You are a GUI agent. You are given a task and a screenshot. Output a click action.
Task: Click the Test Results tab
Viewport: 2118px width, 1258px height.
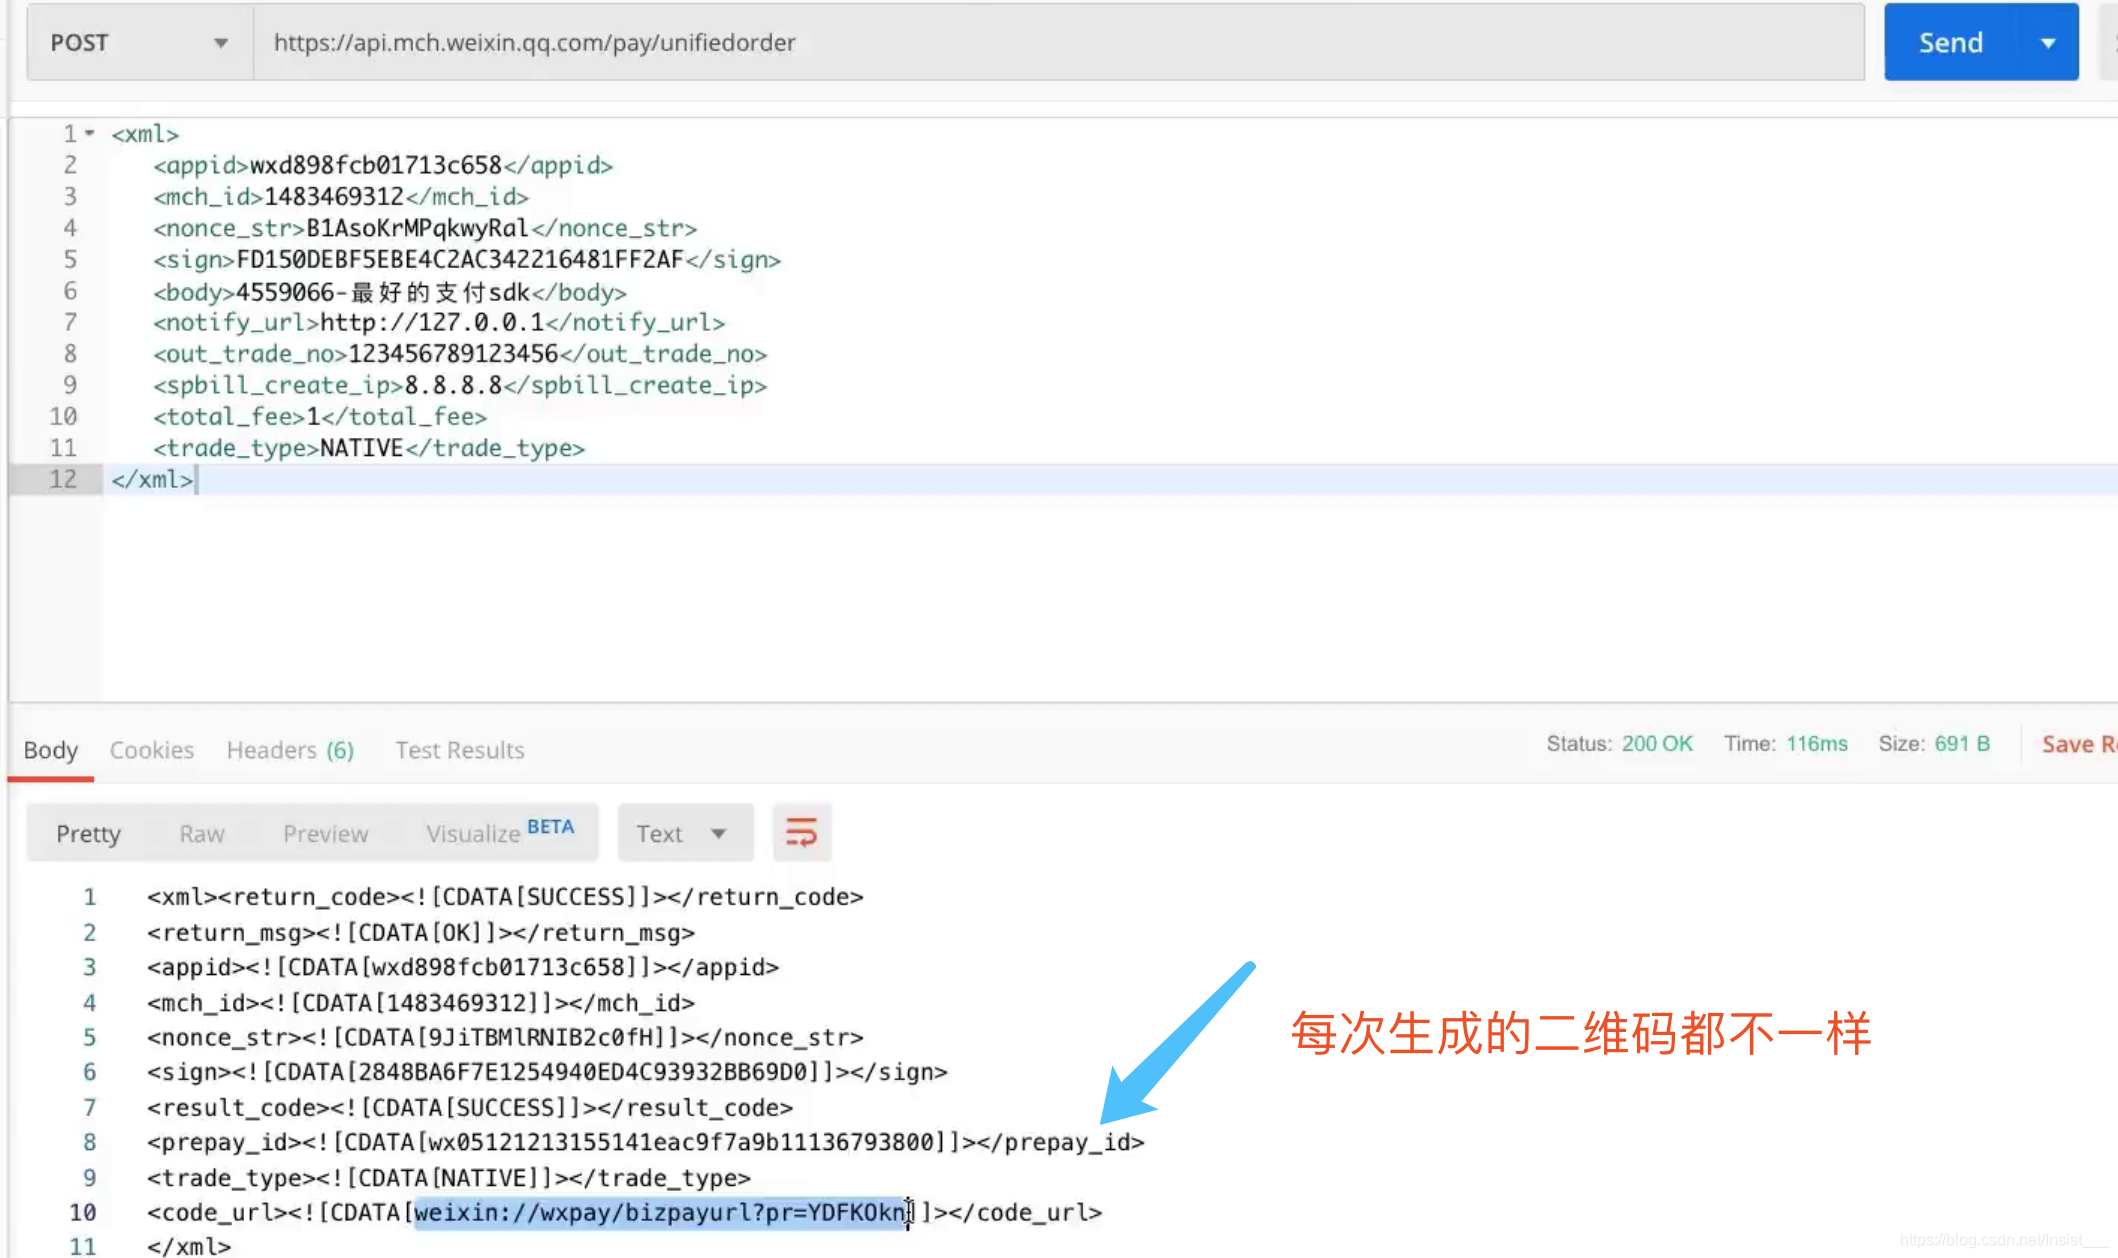[x=460, y=749]
